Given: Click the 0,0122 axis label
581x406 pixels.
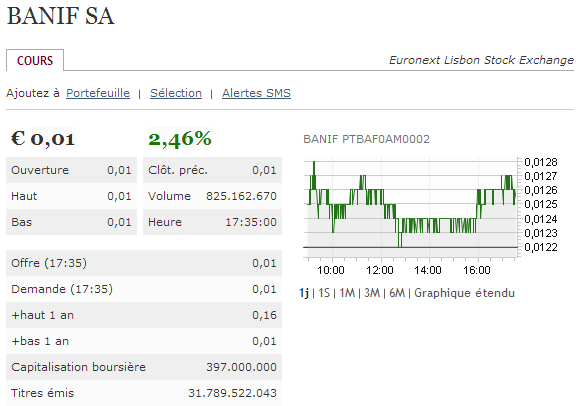Looking at the screenshot, I should 541,247.
